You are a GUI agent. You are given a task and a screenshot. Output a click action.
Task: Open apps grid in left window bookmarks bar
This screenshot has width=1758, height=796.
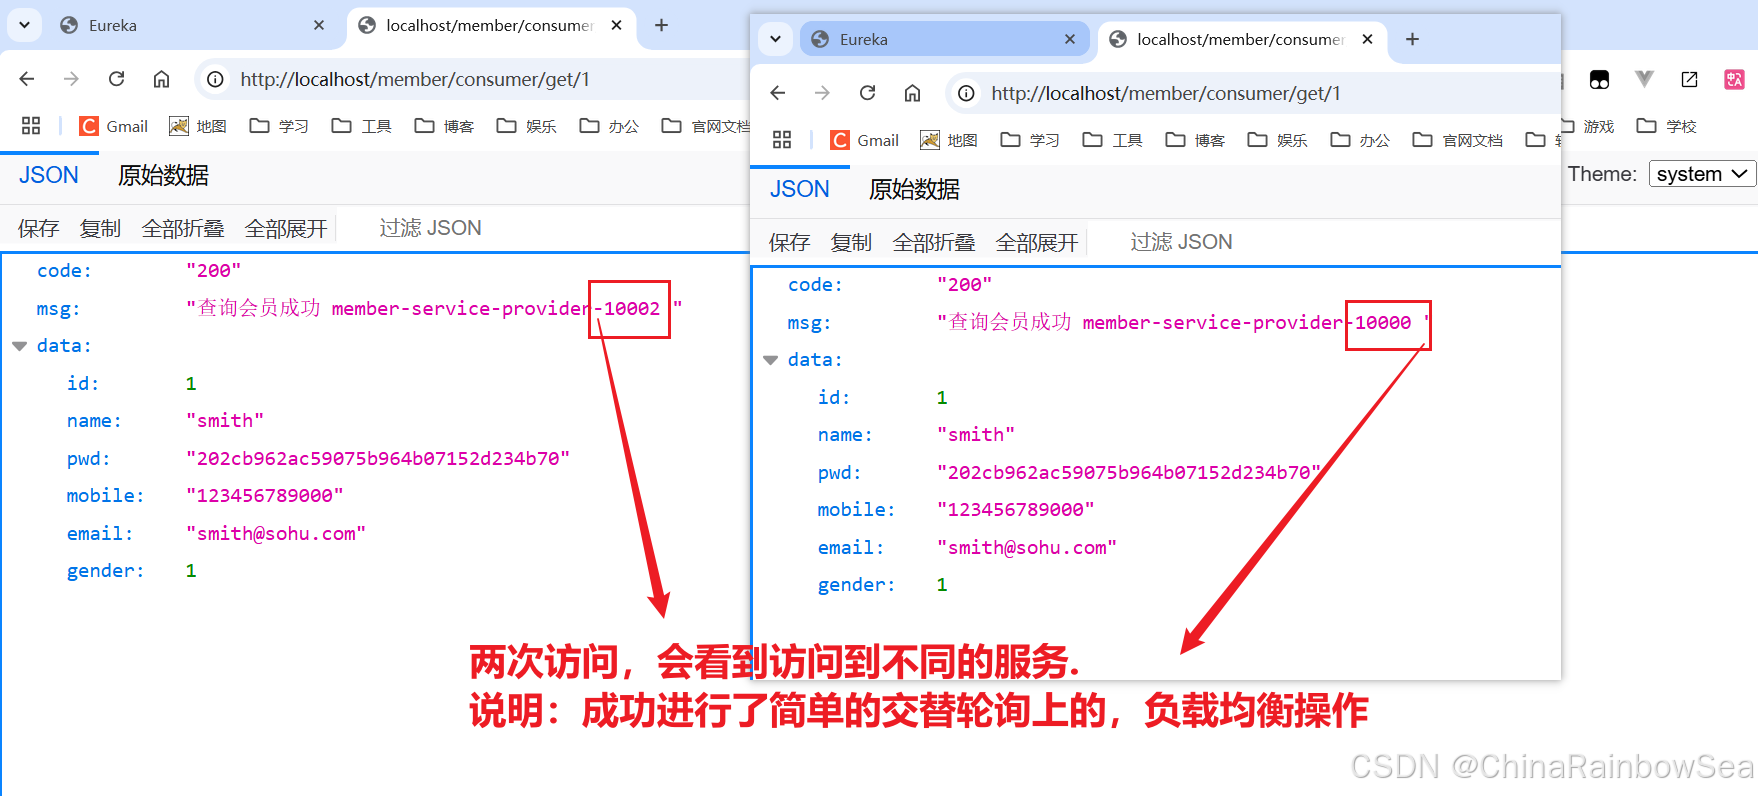click(31, 126)
